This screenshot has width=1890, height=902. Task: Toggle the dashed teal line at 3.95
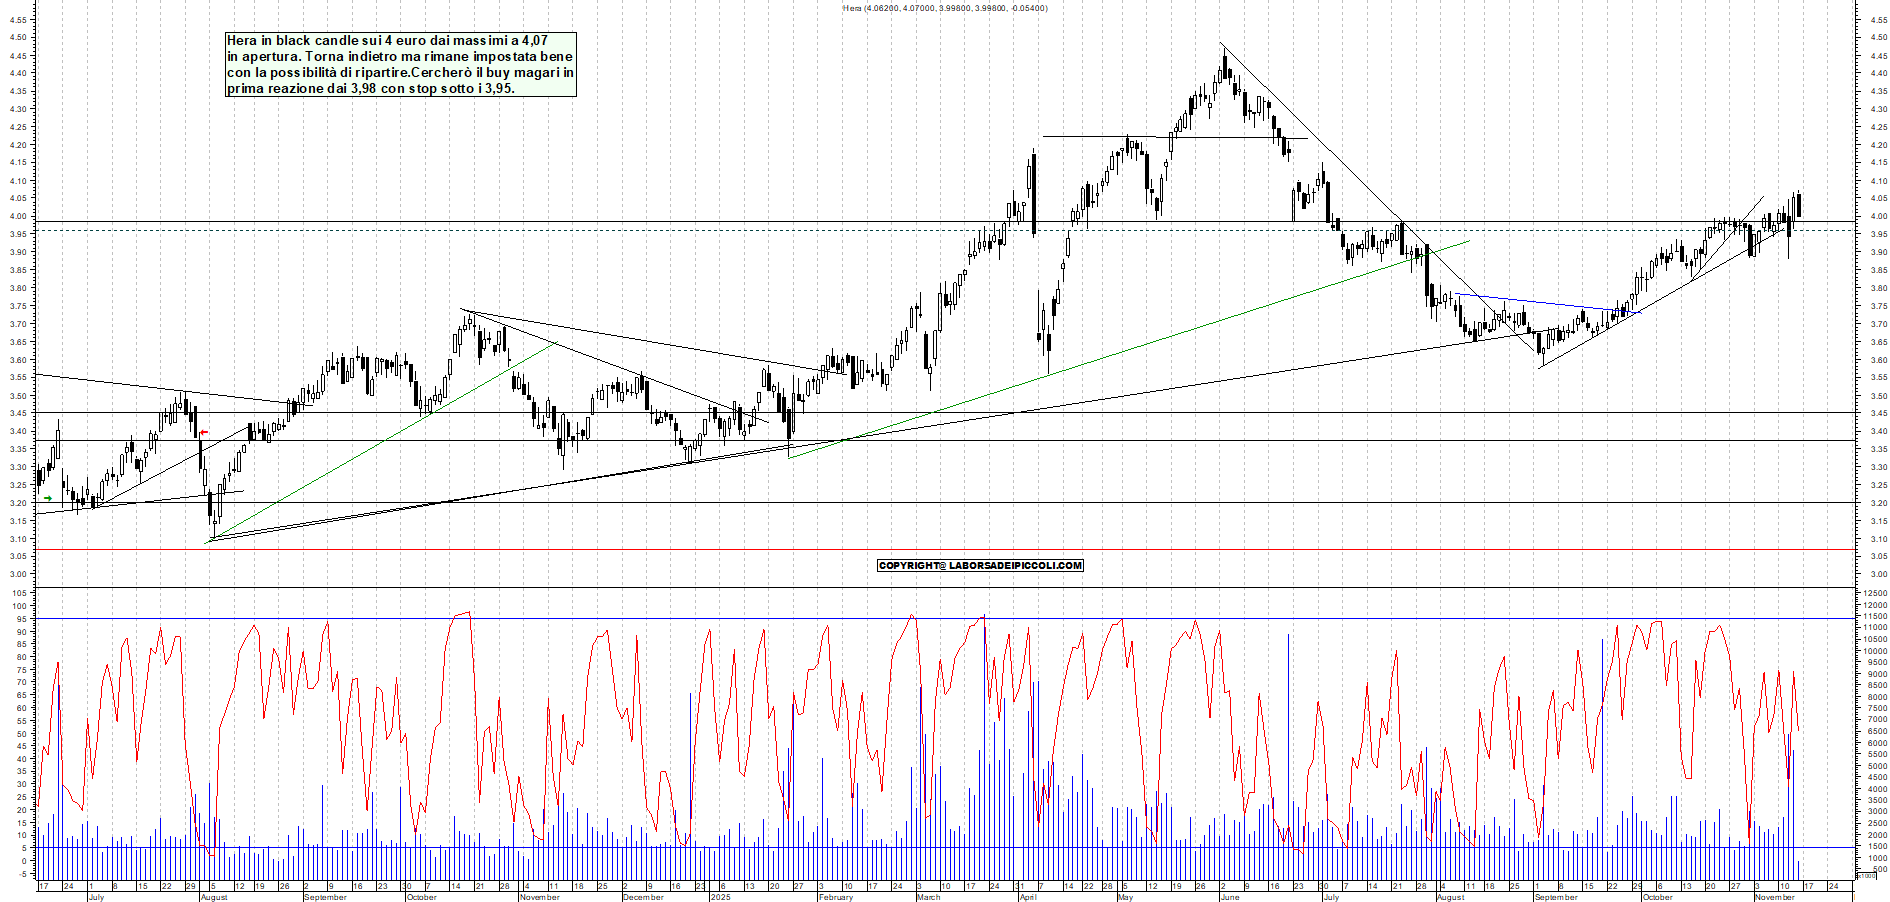point(600,230)
